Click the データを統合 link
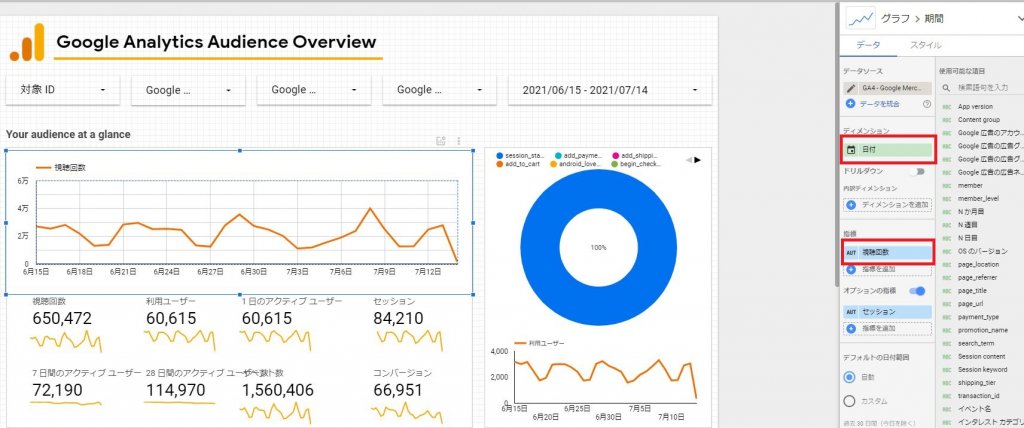 pyautogui.click(x=881, y=104)
